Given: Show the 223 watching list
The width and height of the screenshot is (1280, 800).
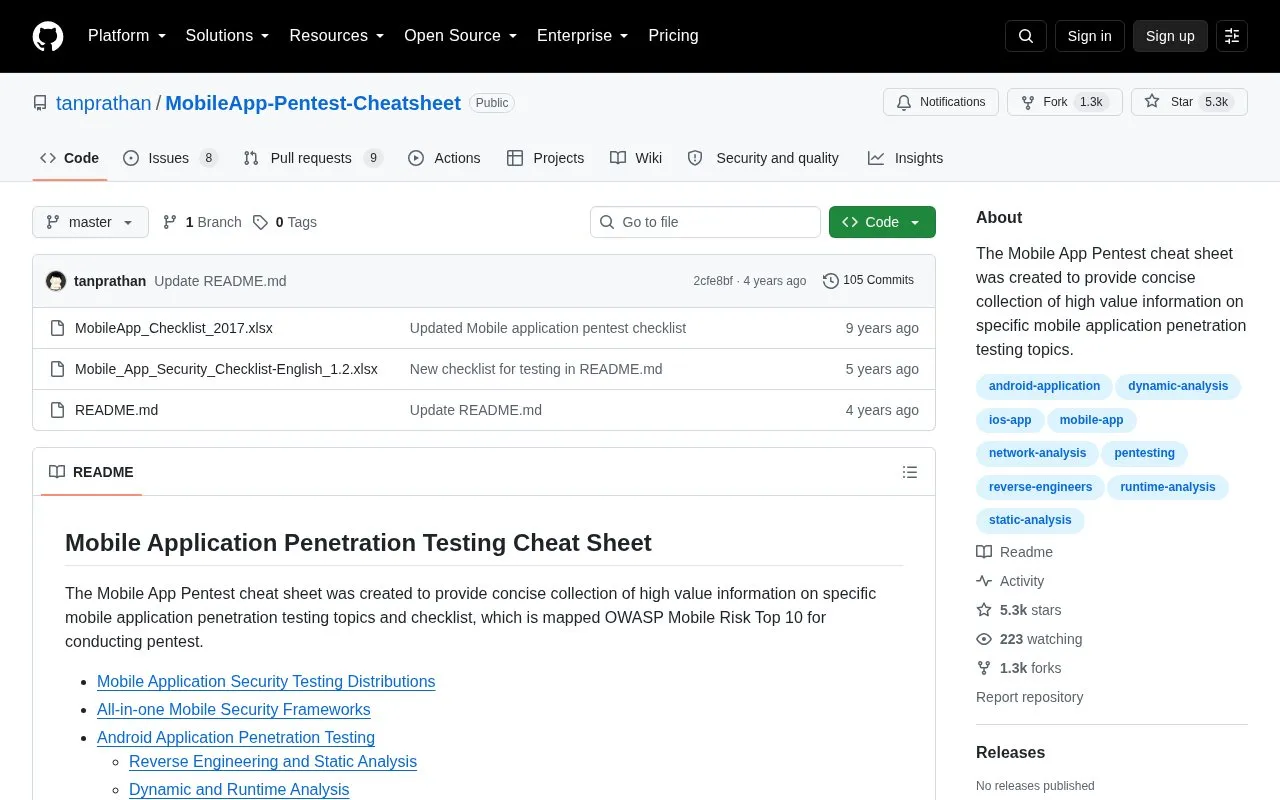Looking at the screenshot, I should [x=1029, y=639].
